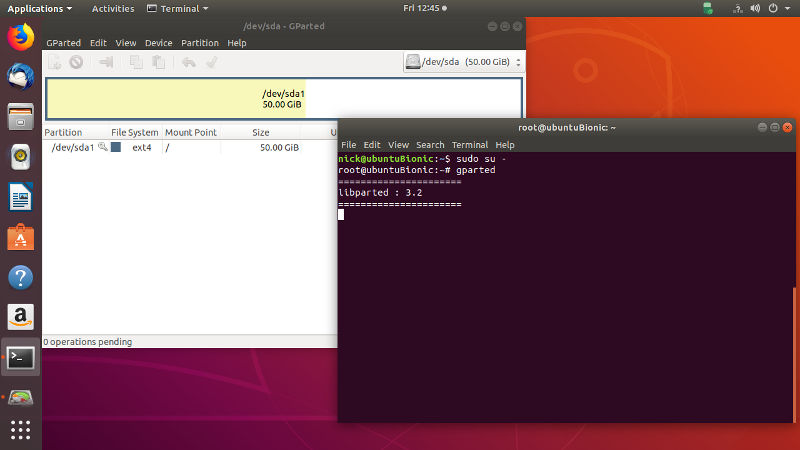
Task: Open the Device menu in GParted
Action: click(x=158, y=43)
